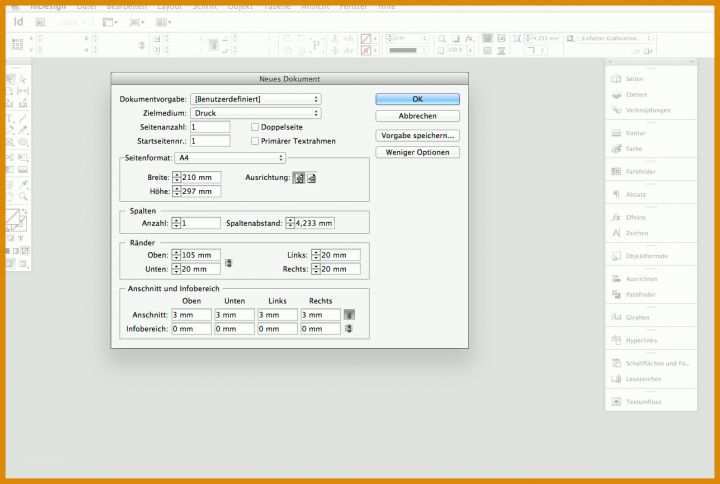The height and width of the screenshot is (484, 720).
Task: Open the Schaltflächen und Fo... panel icon
Action: (616, 363)
